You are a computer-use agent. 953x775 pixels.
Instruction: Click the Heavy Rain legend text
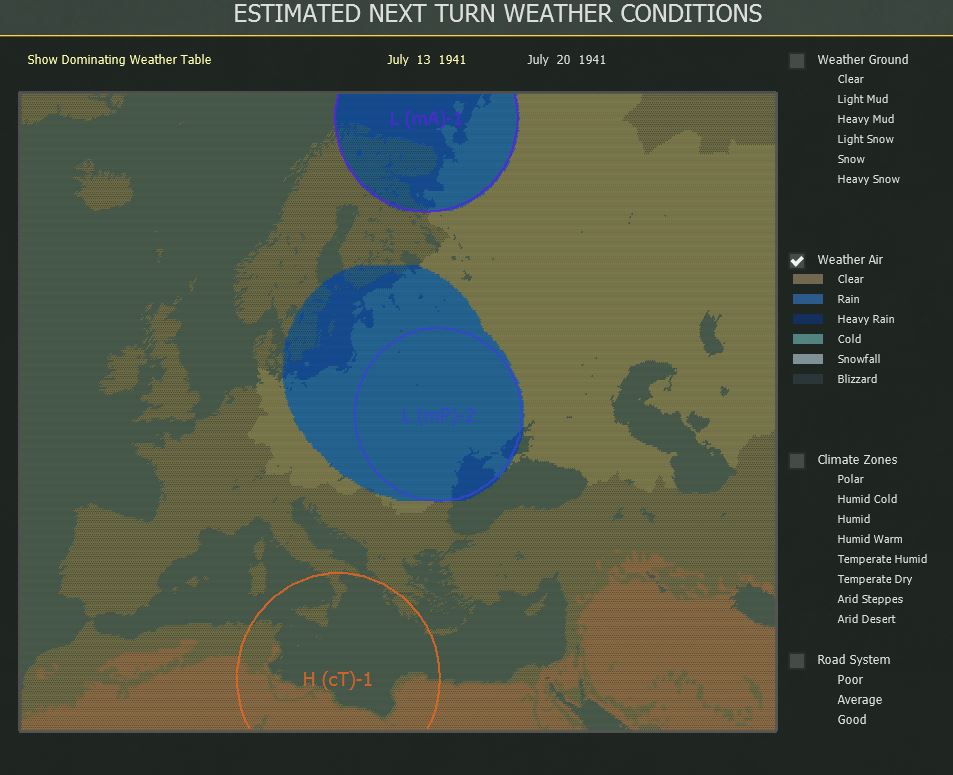[x=865, y=319]
